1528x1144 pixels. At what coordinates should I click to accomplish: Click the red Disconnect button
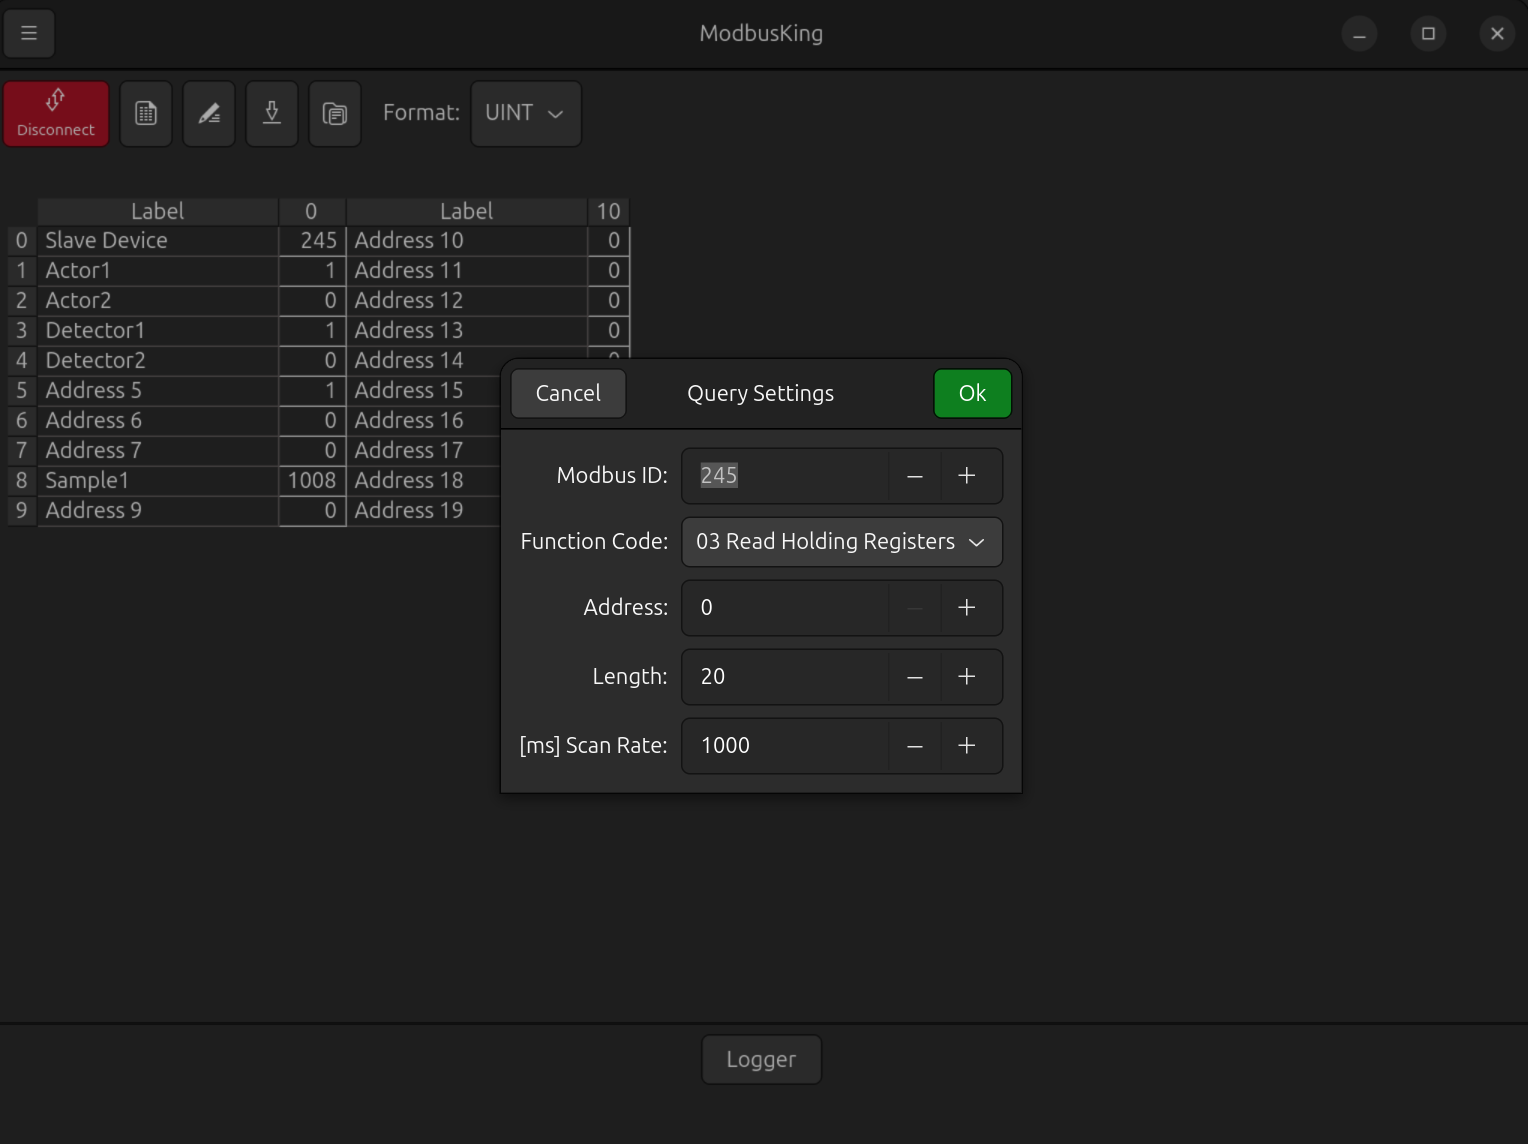pos(56,114)
